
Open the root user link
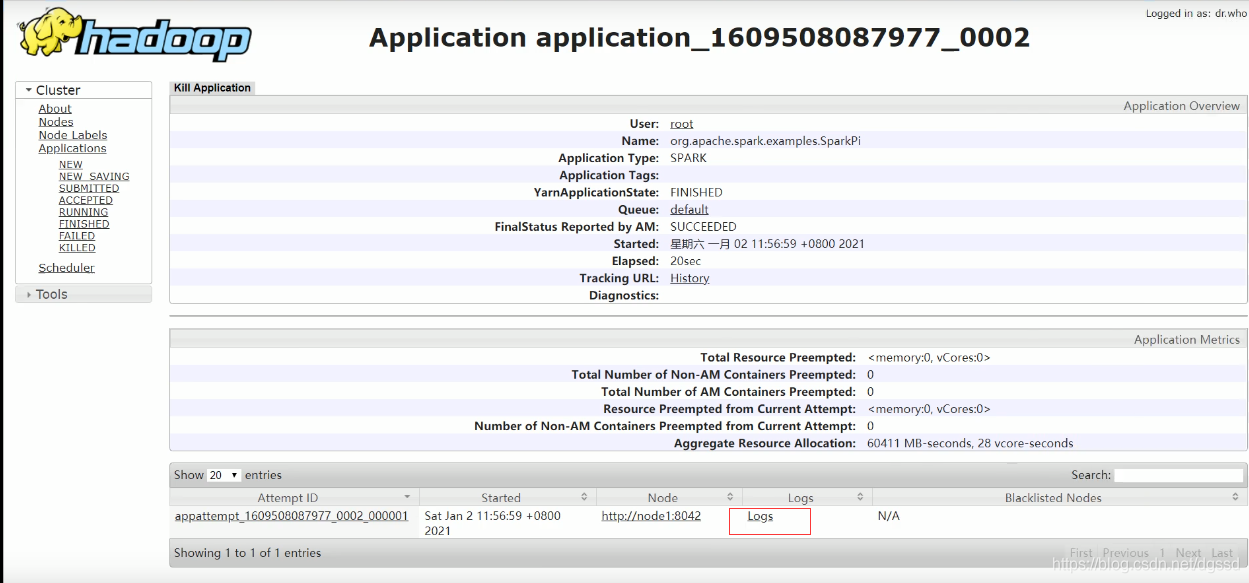pyautogui.click(x=681, y=124)
